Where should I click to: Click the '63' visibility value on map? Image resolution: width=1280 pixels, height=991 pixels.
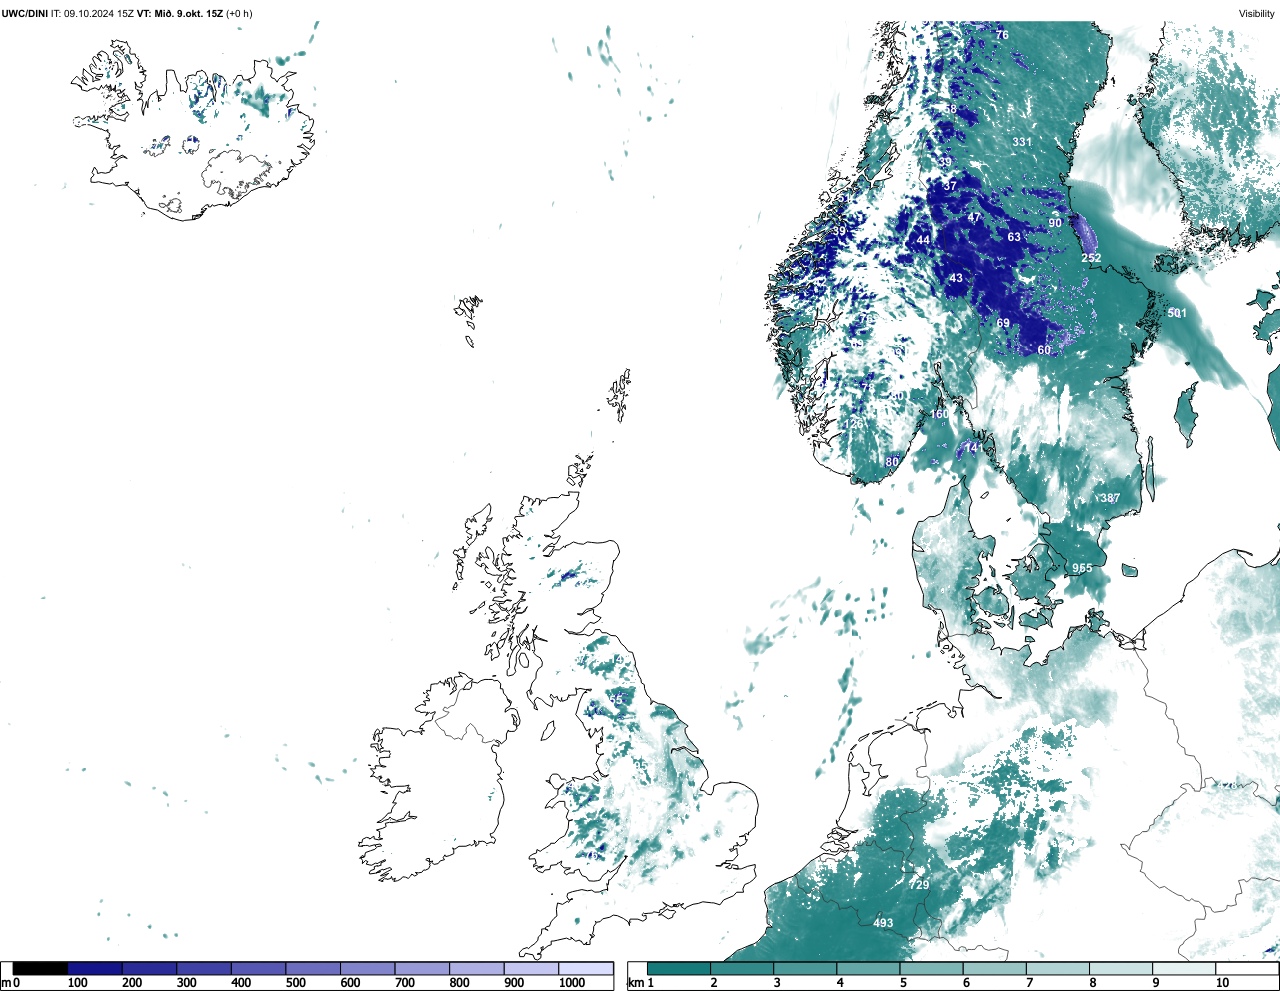[1014, 237]
